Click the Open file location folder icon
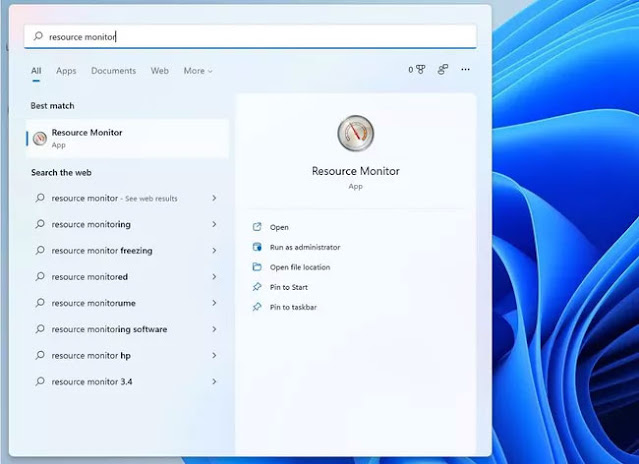The image size is (639, 464). pyautogui.click(x=257, y=267)
